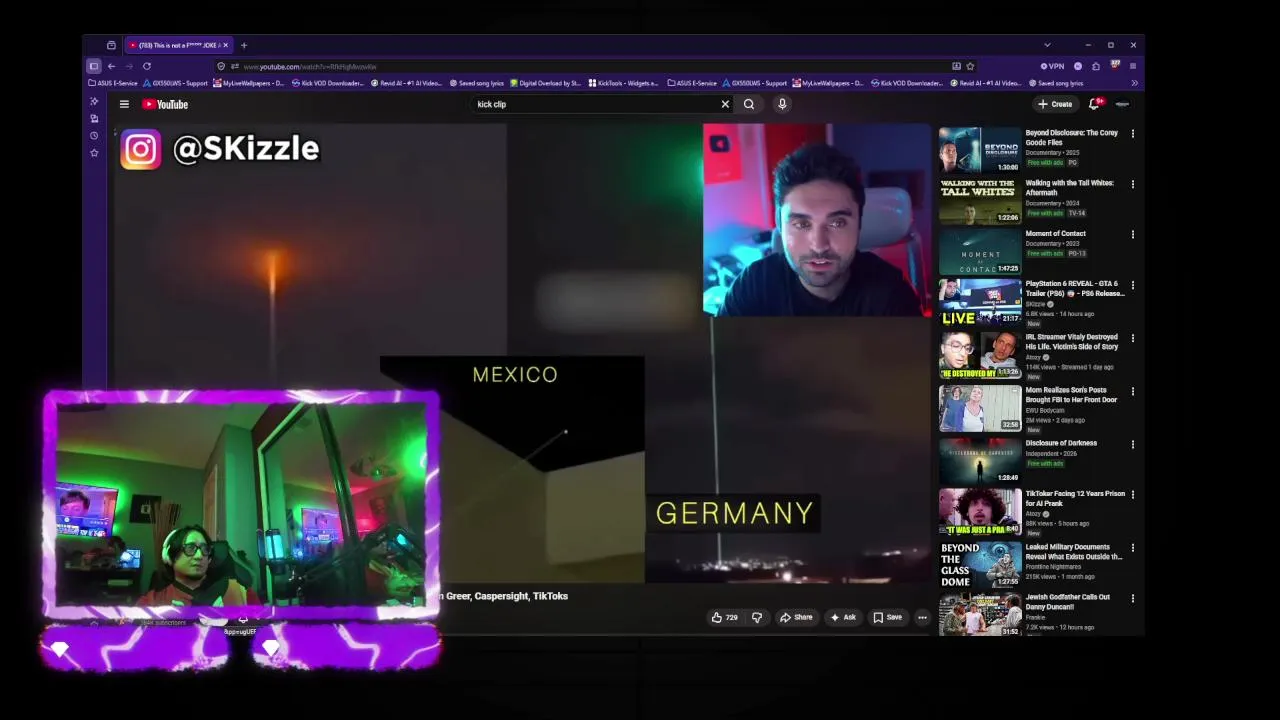
Task: Toggle the browser sidebar panel button
Action: [x=94, y=66]
